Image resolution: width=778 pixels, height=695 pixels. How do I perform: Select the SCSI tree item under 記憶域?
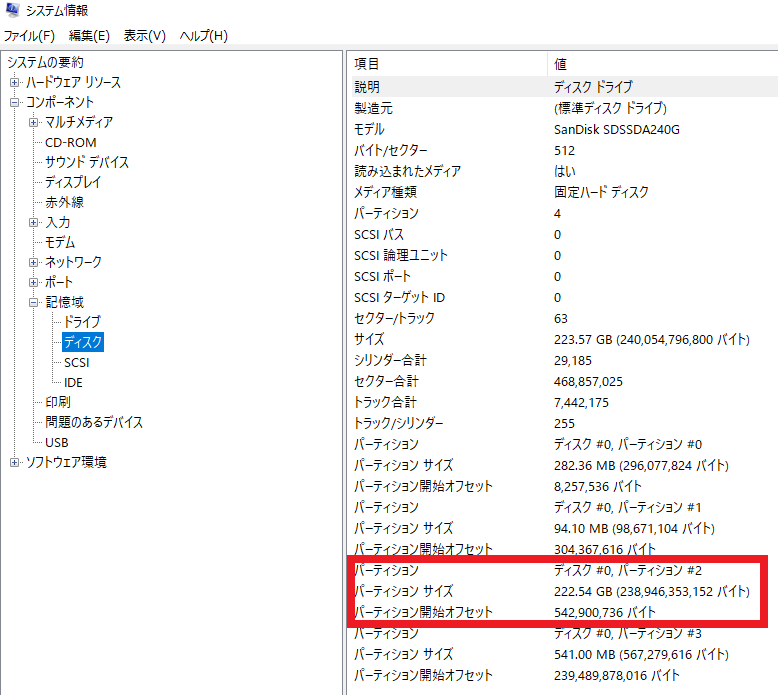(76, 362)
